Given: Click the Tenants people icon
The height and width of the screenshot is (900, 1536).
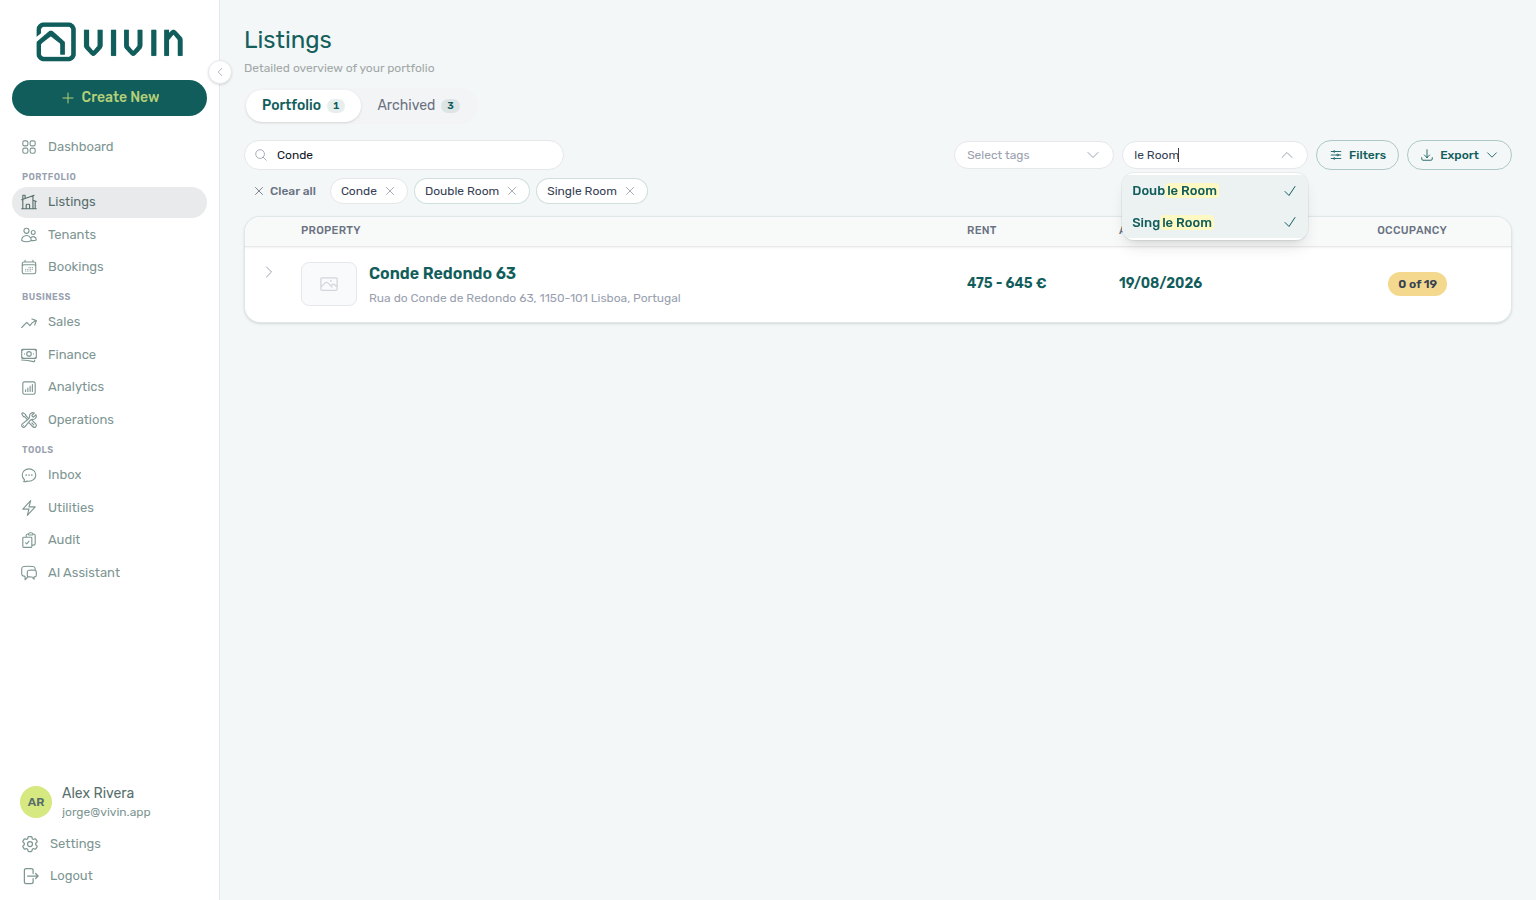Looking at the screenshot, I should pyautogui.click(x=29, y=235).
